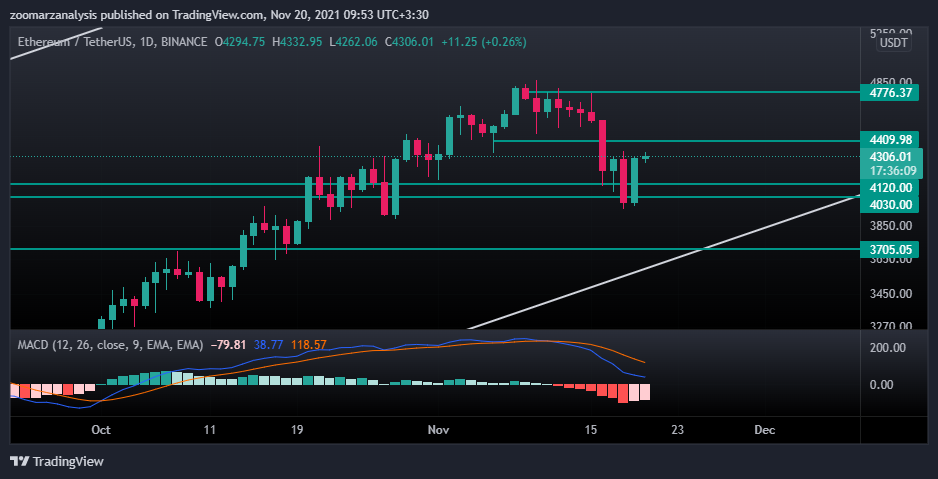Click the 3450.00 price axis label

pos(890,294)
